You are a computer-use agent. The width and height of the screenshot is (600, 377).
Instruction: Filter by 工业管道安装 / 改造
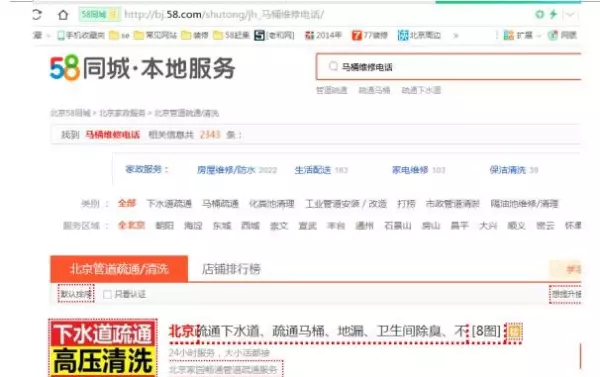[x=346, y=204]
